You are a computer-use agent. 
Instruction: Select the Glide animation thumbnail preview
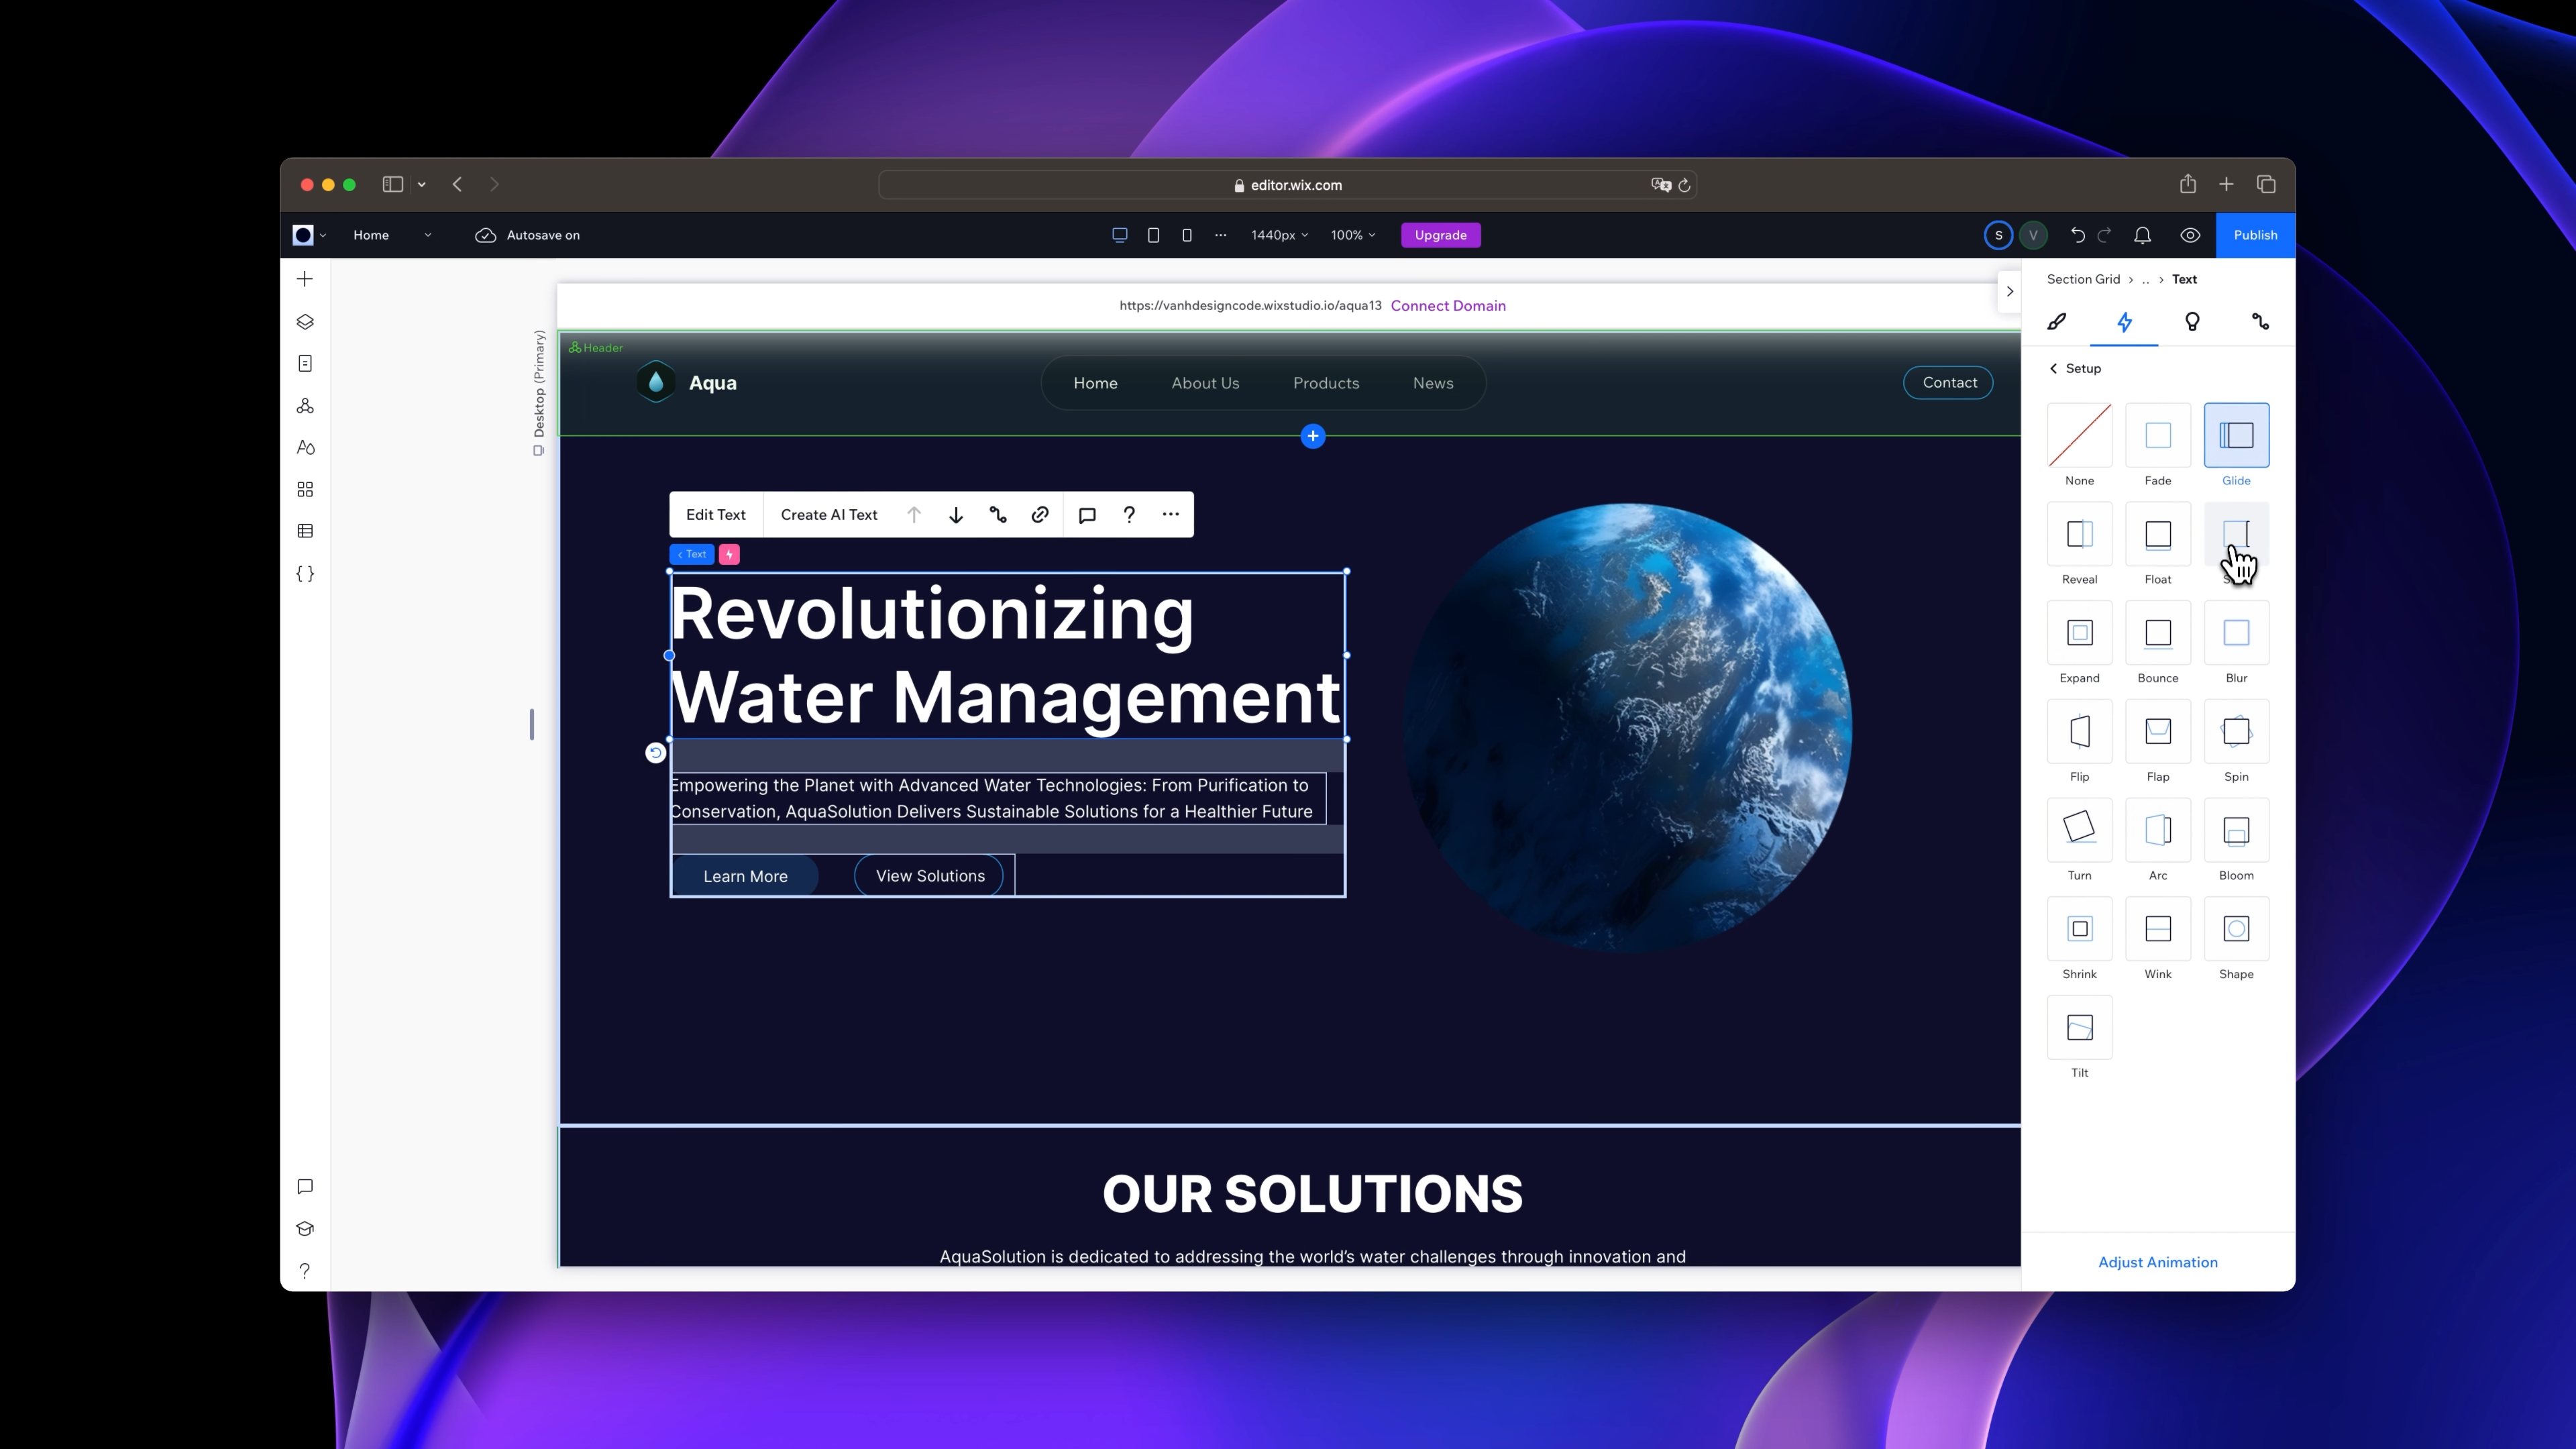[2236, 436]
